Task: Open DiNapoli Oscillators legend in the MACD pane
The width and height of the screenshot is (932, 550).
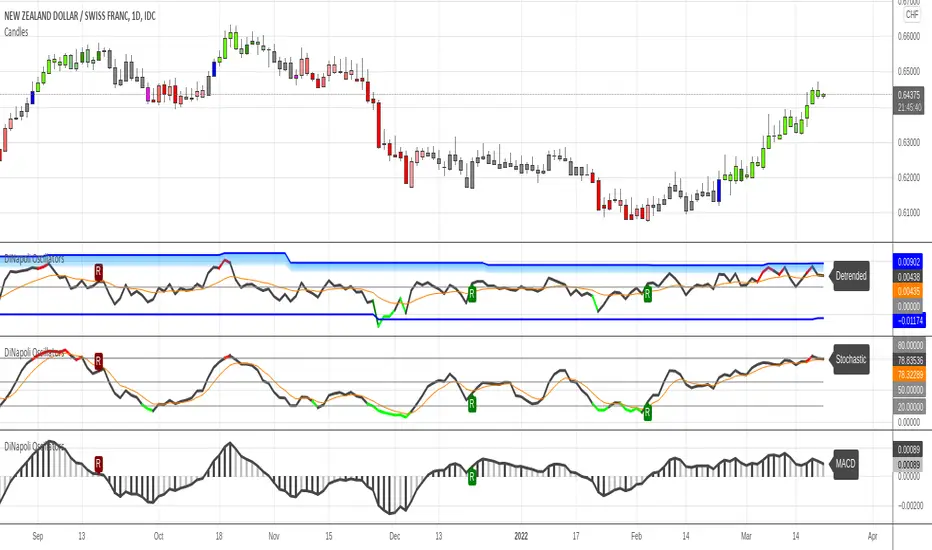Action: (35, 446)
